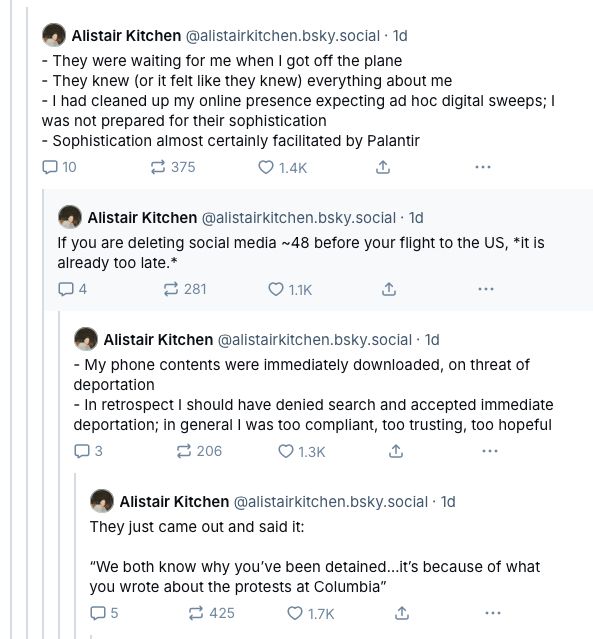This screenshot has height=639, width=593.
Task: Open Alistair Kitchen's profile from top post name
Action: (126, 36)
